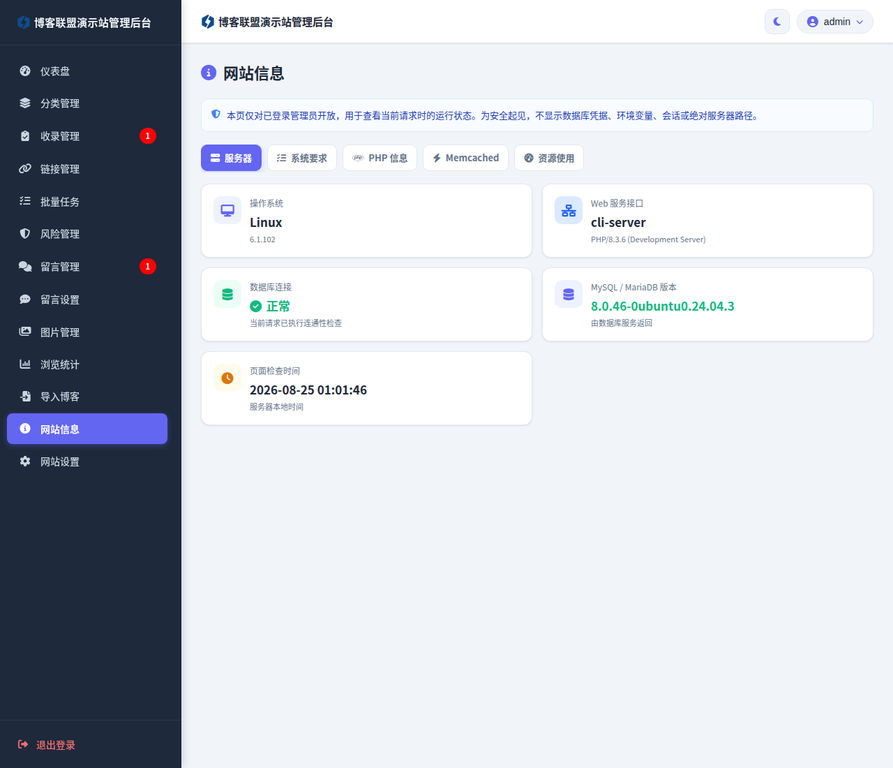Click the green 数据库连接 database icon
The width and height of the screenshot is (893, 768).
click(x=227, y=294)
